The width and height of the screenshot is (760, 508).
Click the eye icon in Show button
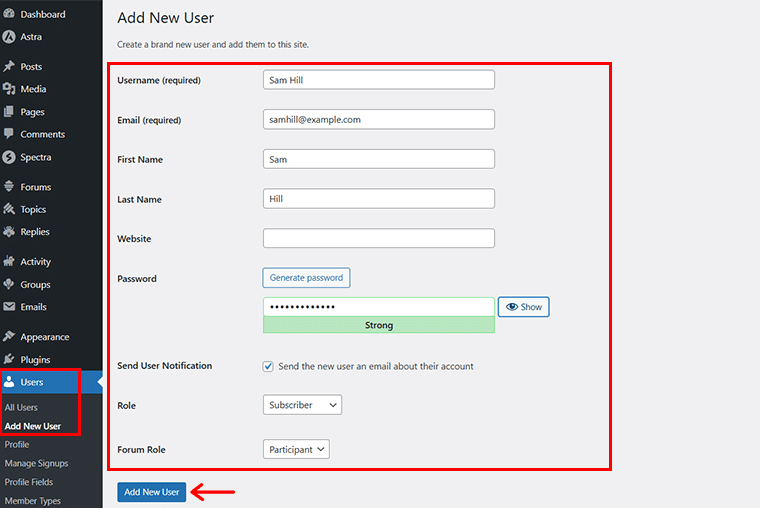point(512,307)
